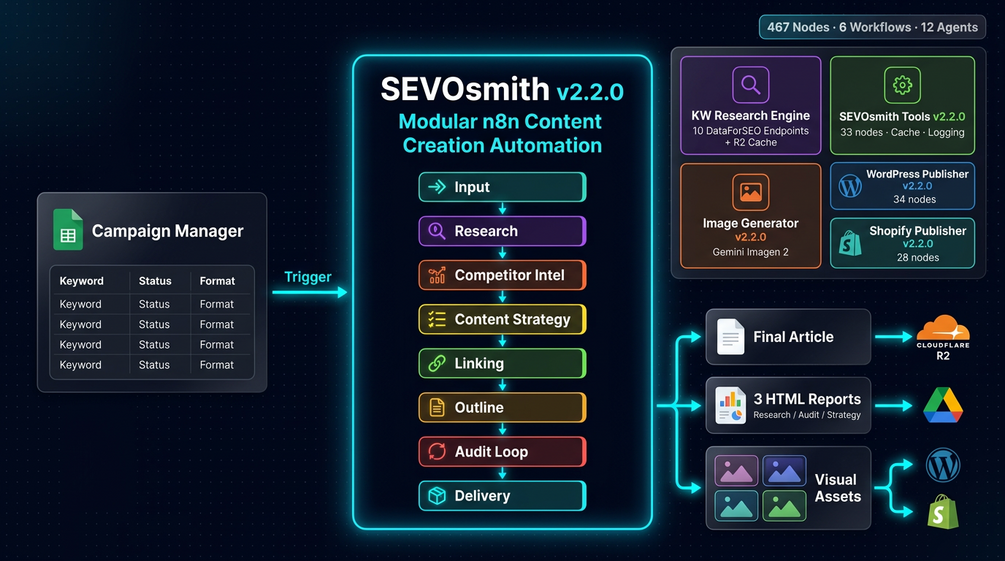Click the blue WordPress logo beside Visual Assets
The height and width of the screenshot is (561, 1005).
click(943, 465)
